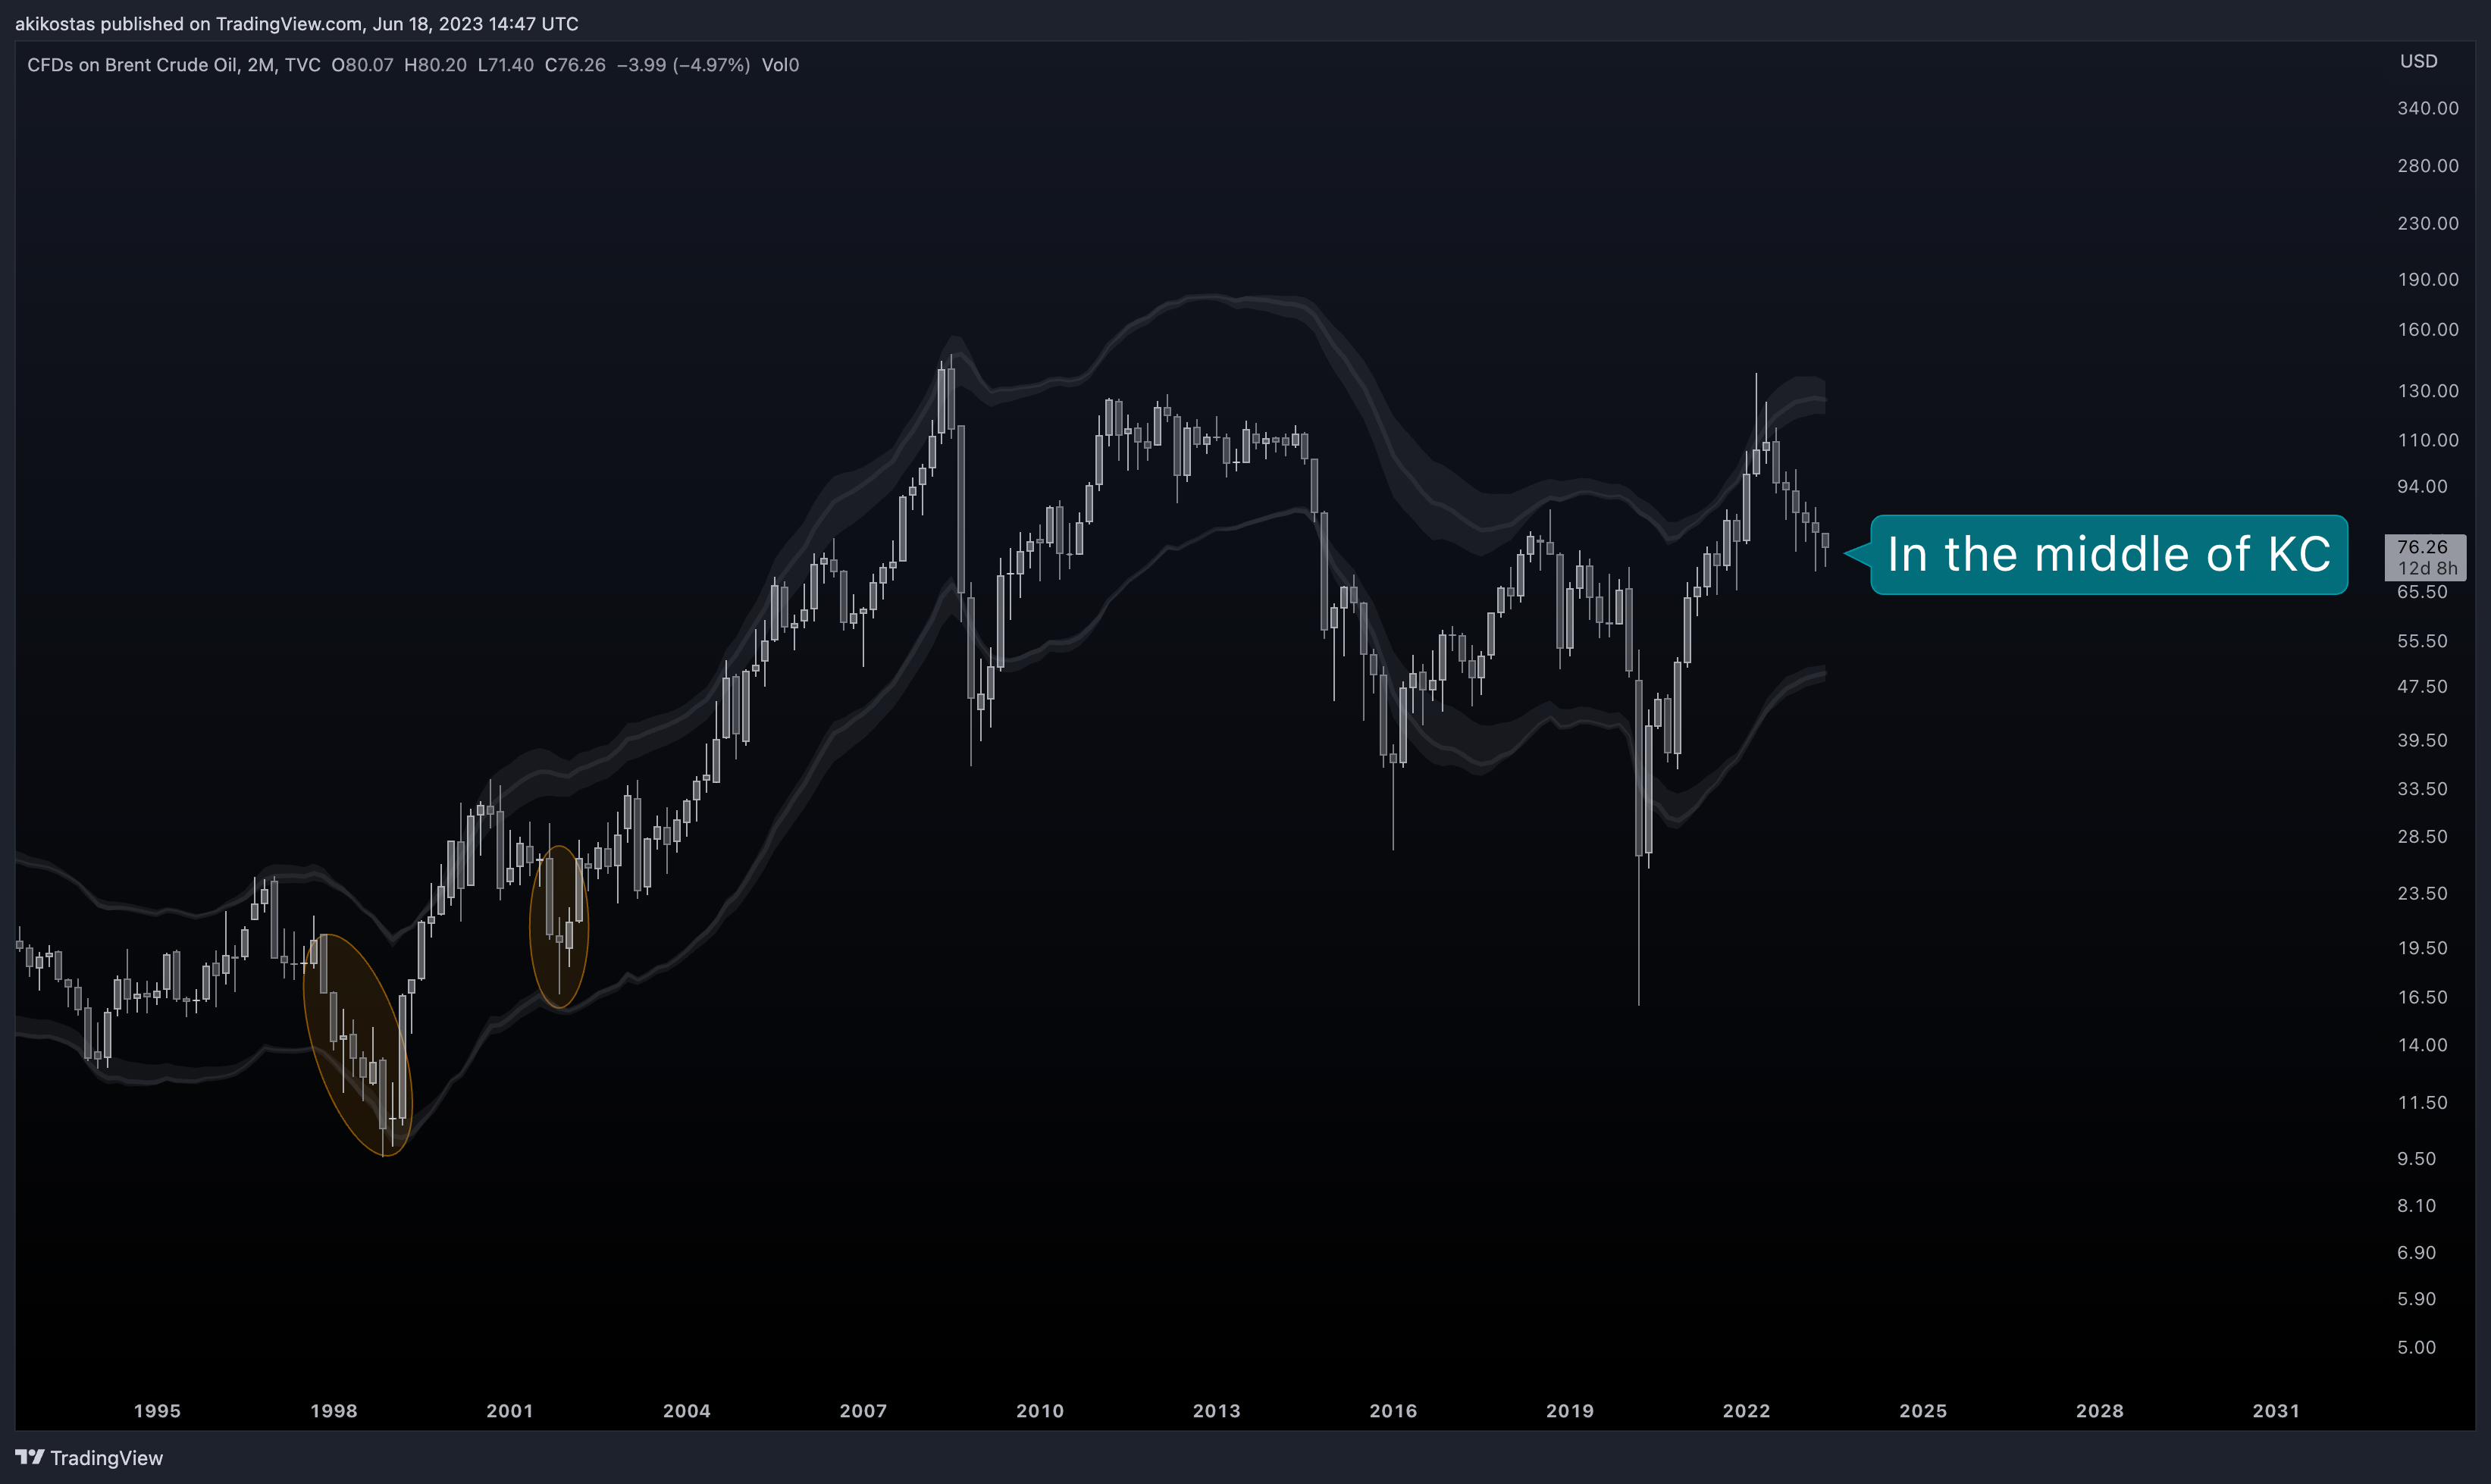The width and height of the screenshot is (2491, 1484).
Task: Click the 28.50 price axis label
Action: (2422, 837)
